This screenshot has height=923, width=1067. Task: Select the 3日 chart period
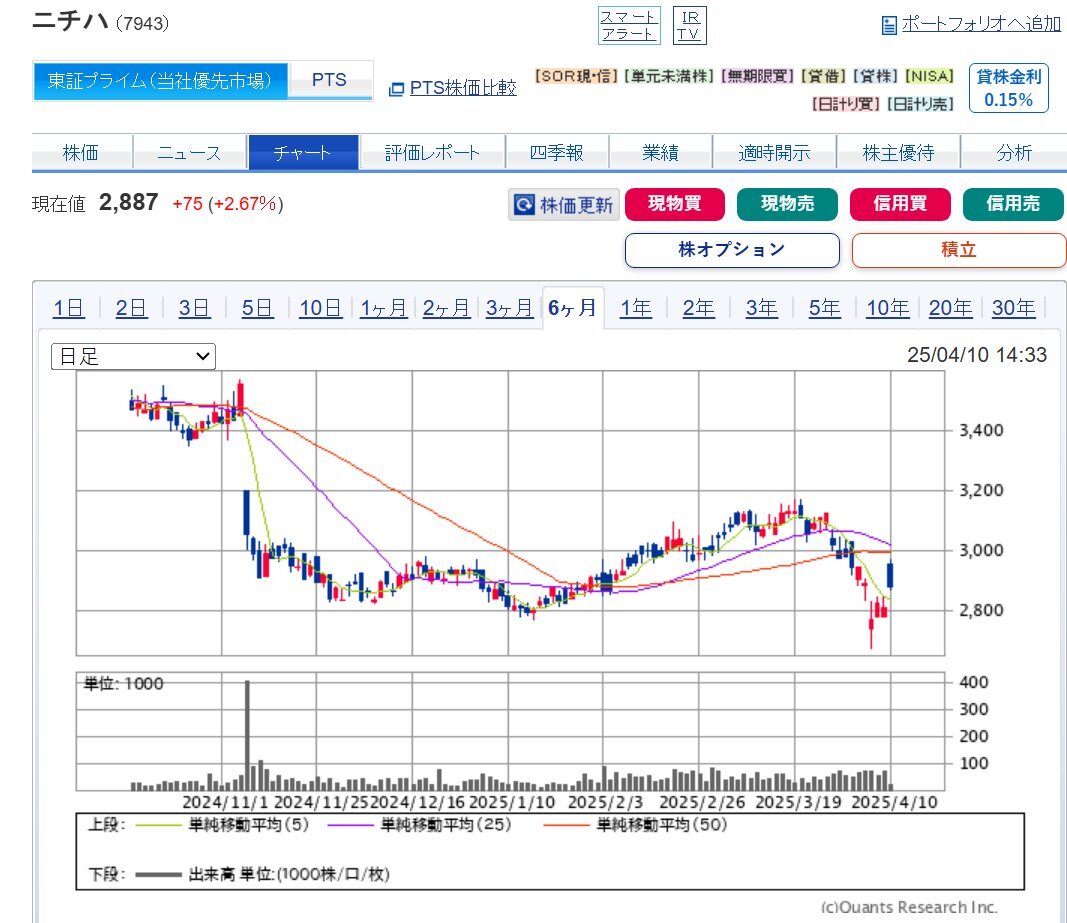[x=195, y=308]
